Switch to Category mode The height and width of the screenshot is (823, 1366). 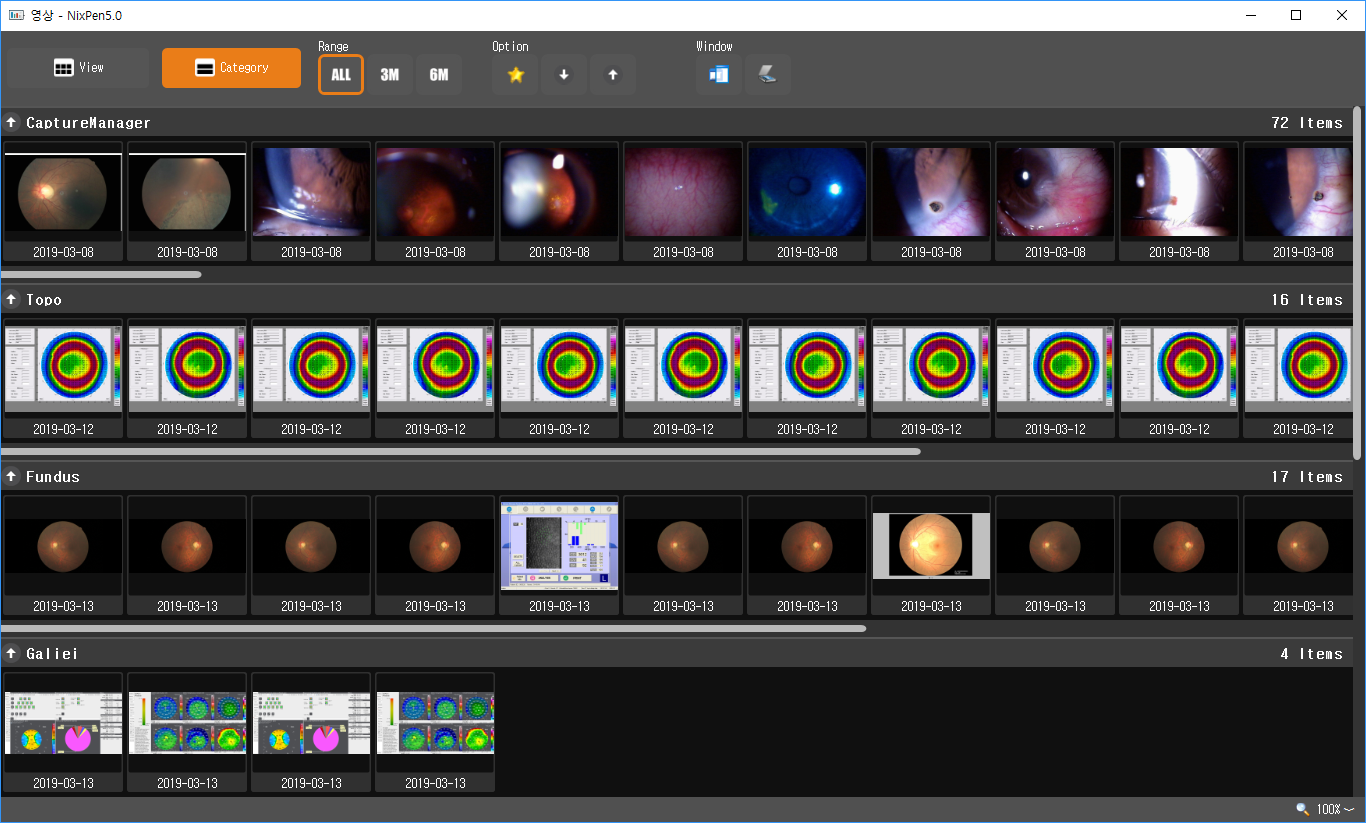231,68
